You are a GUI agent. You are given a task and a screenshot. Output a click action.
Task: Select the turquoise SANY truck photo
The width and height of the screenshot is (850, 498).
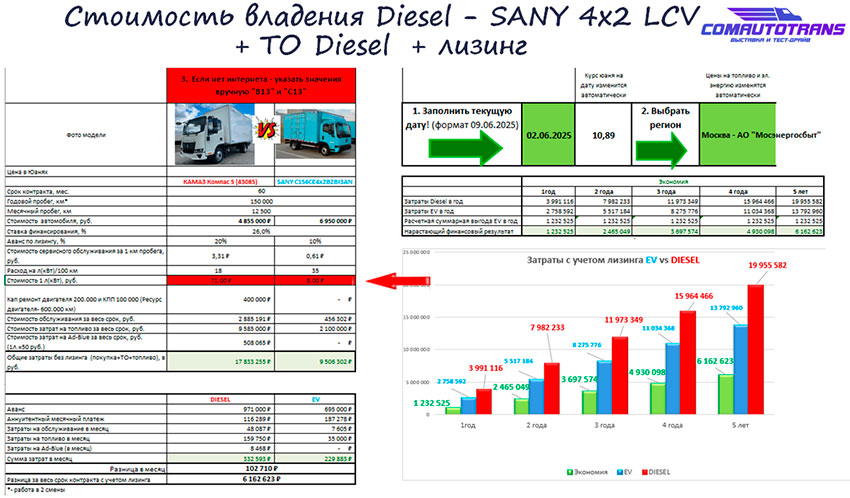315,134
